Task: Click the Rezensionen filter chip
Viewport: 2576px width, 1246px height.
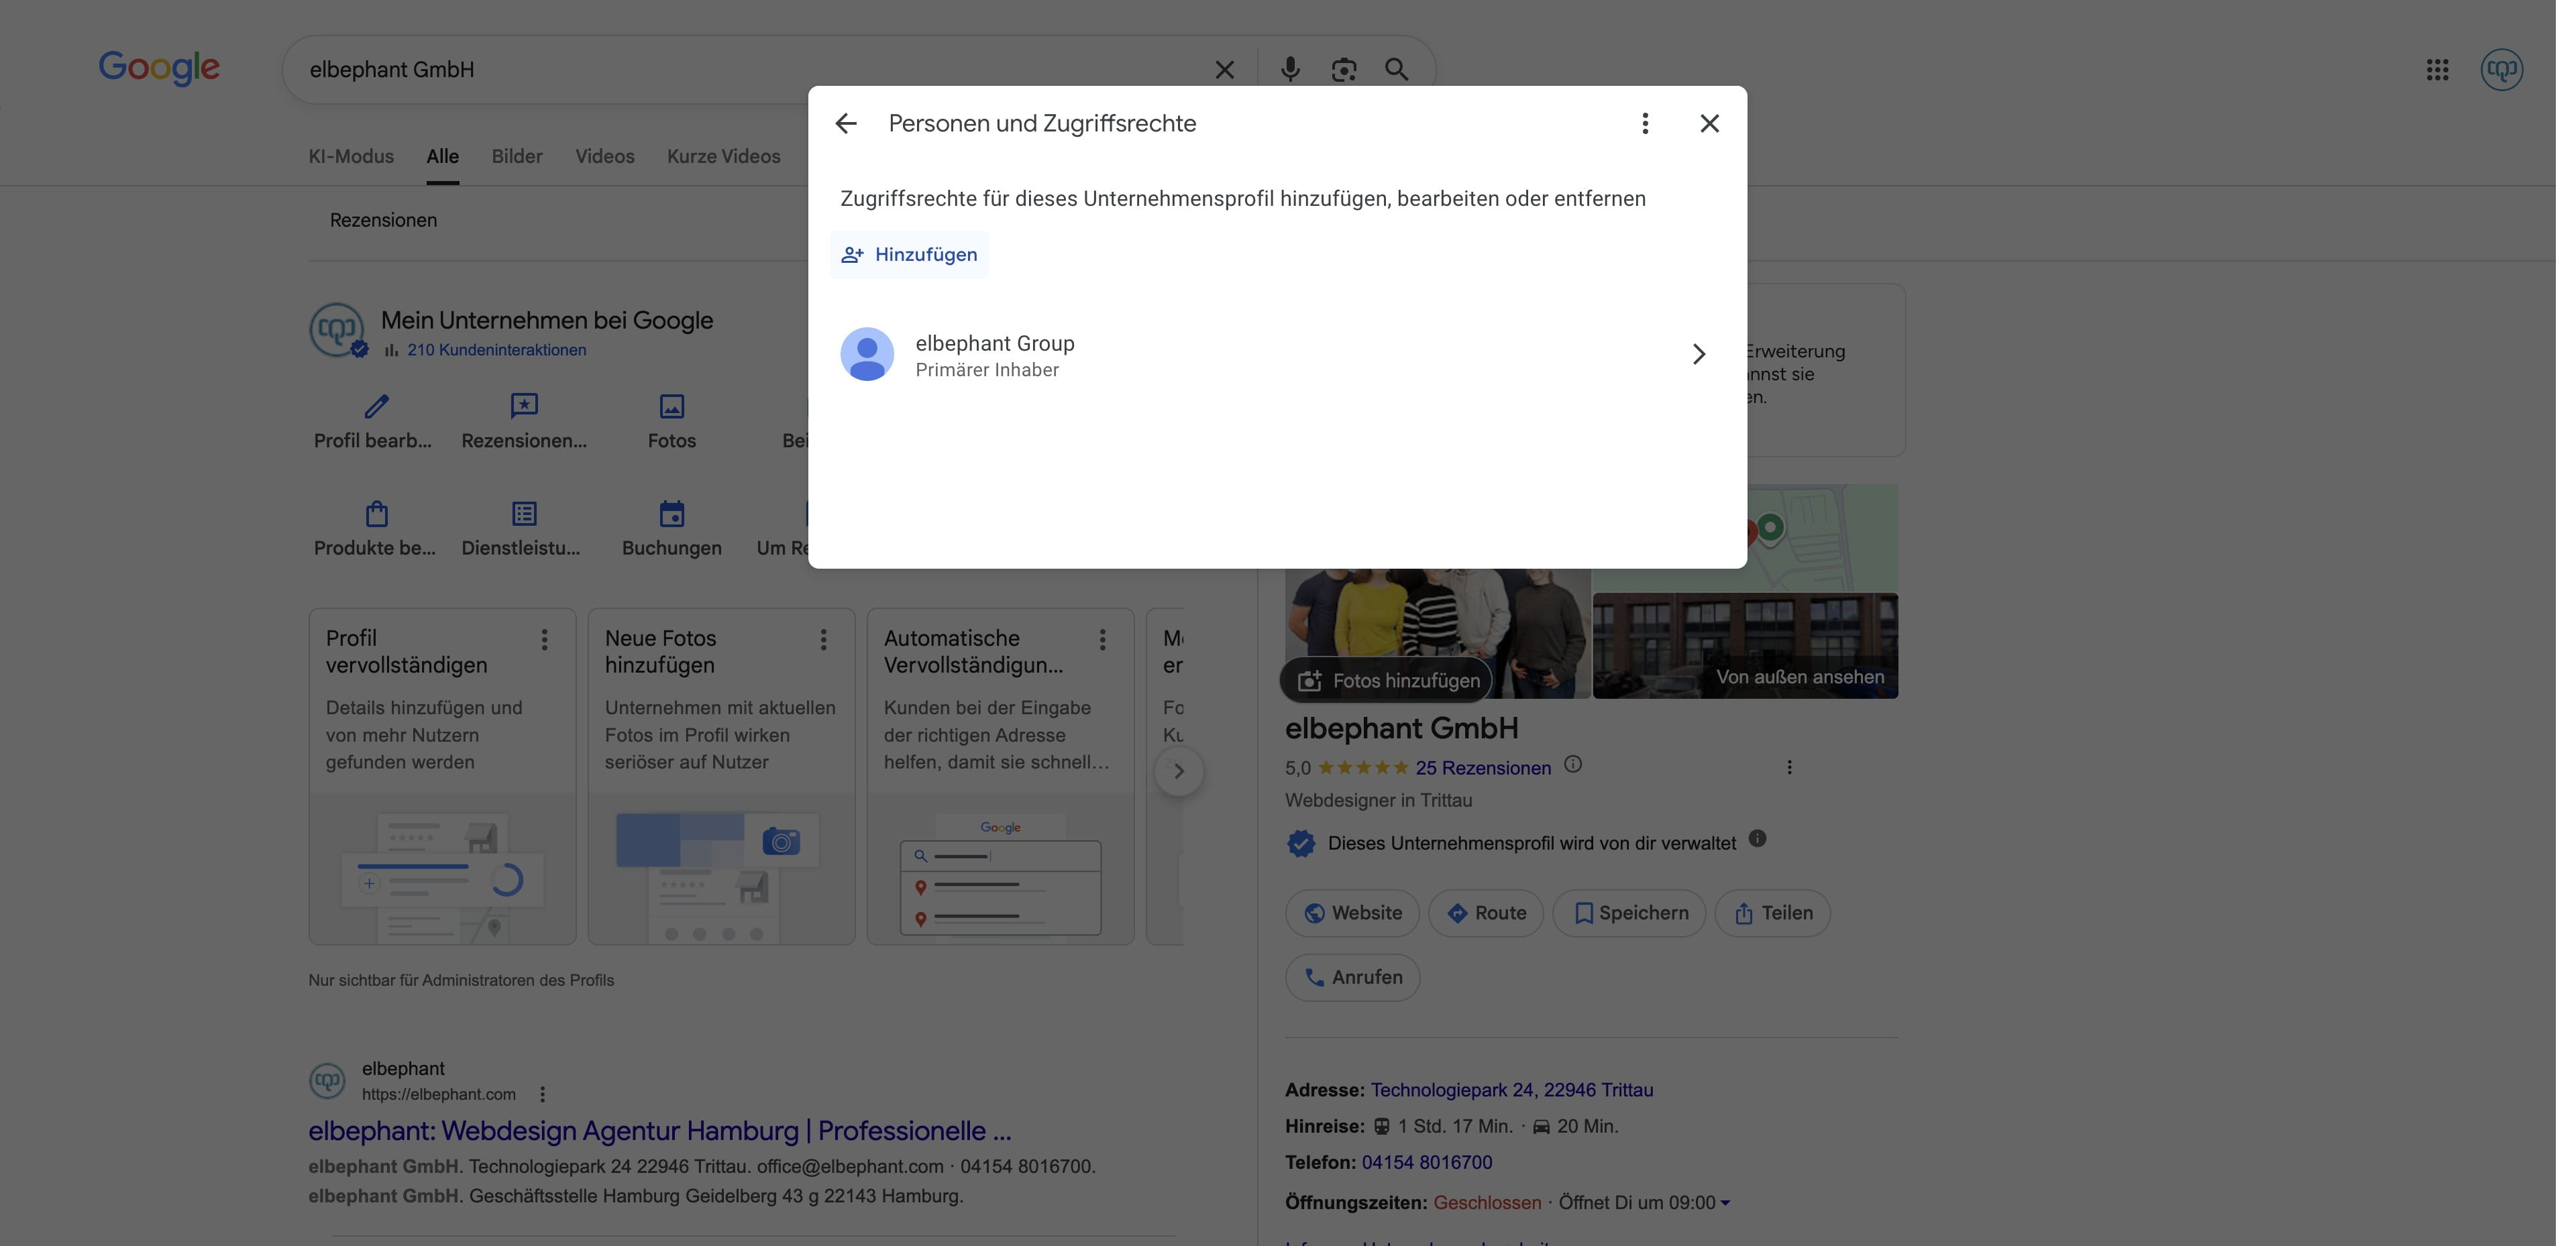Action: tap(383, 220)
